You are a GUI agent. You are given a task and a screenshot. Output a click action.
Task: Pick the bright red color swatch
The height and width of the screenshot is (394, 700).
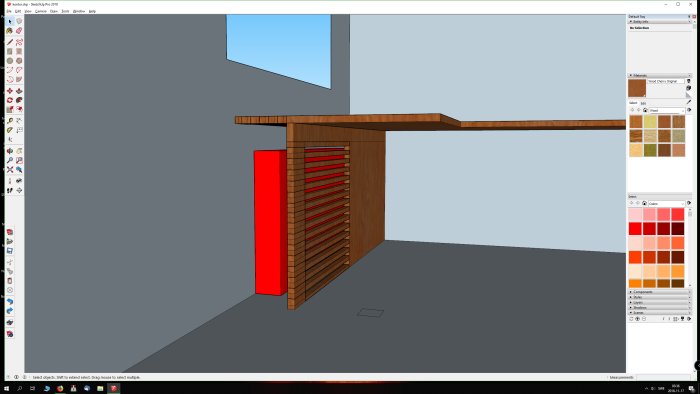tap(635, 228)
